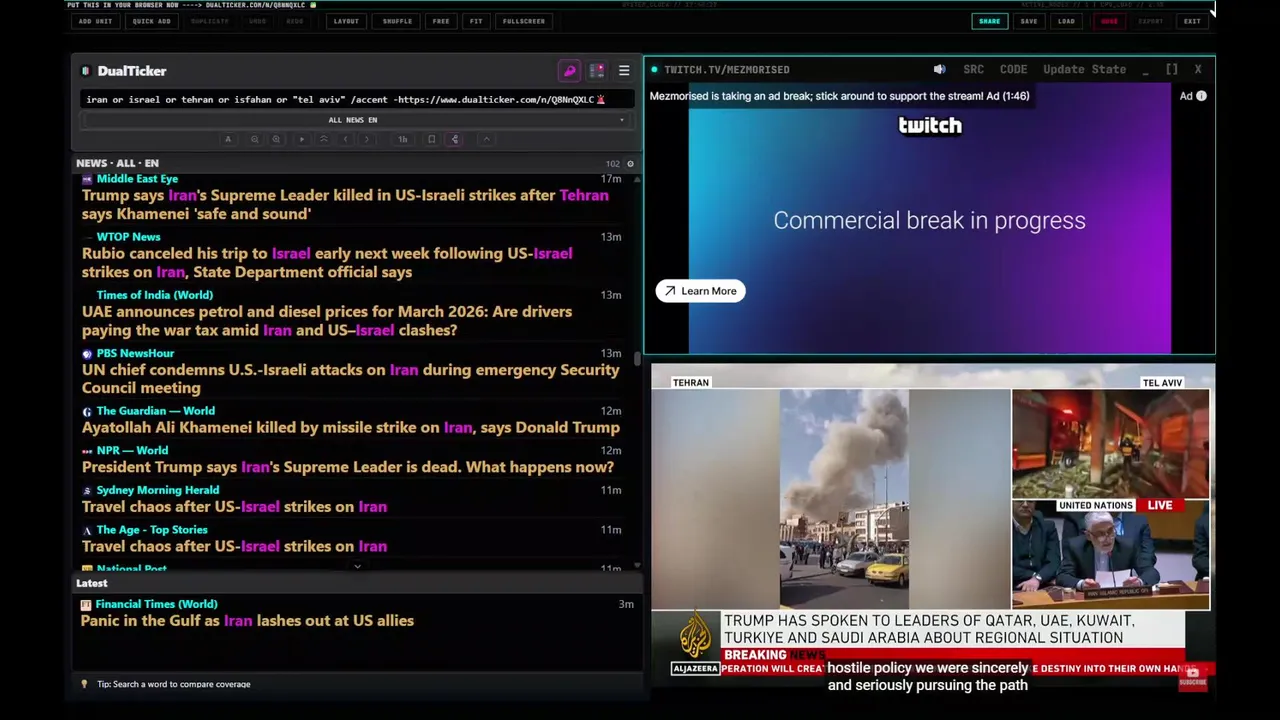Click the United Nations LIVE video feed

tap(1110, 556)
